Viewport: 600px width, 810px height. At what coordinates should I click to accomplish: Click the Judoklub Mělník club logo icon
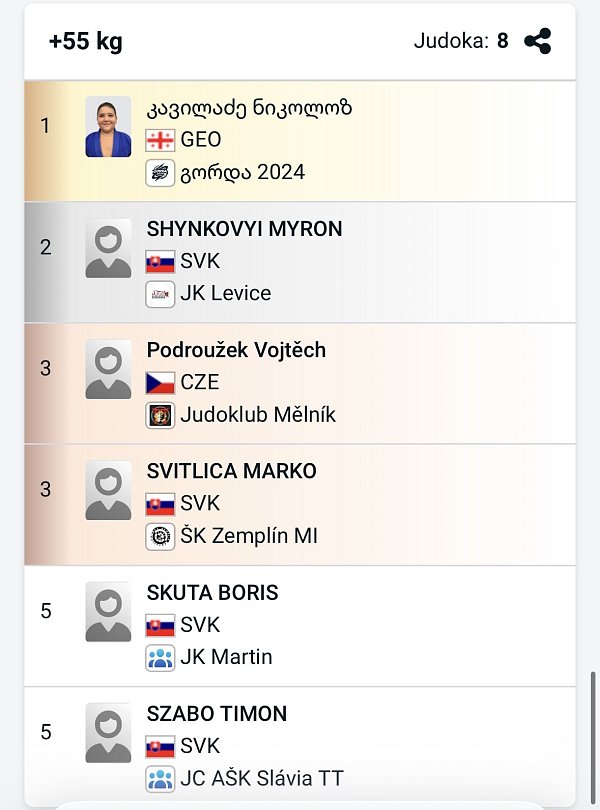coord(160,415)
